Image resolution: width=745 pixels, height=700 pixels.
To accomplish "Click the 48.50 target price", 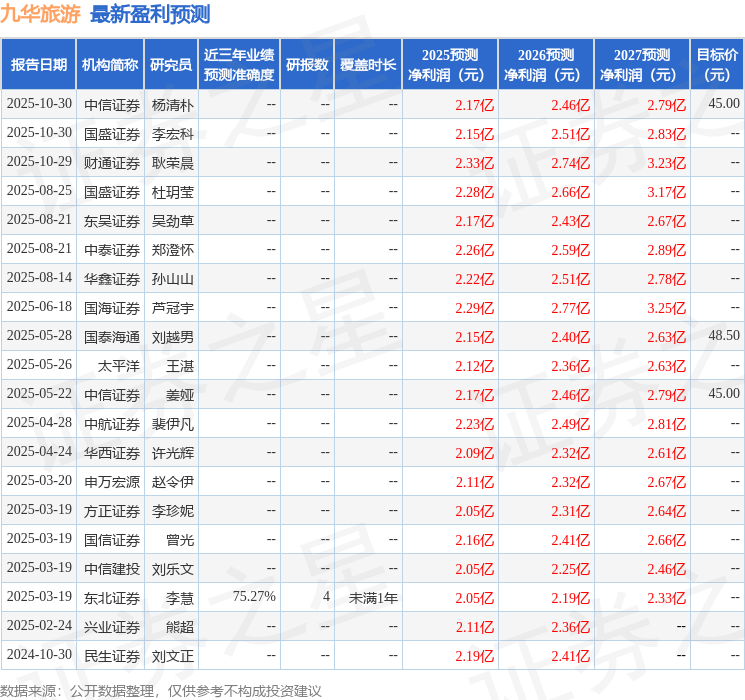I will 724,336.
